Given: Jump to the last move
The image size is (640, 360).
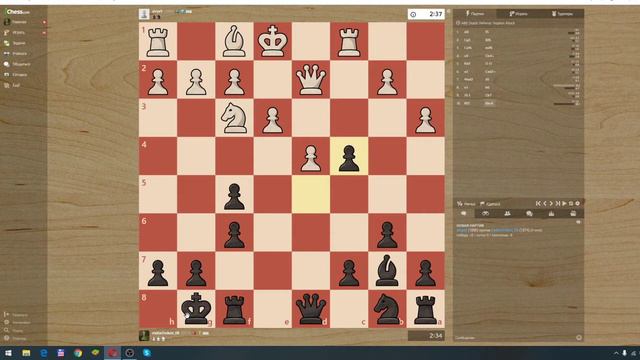Looking at the screenshot, I should tap(558, 203).
